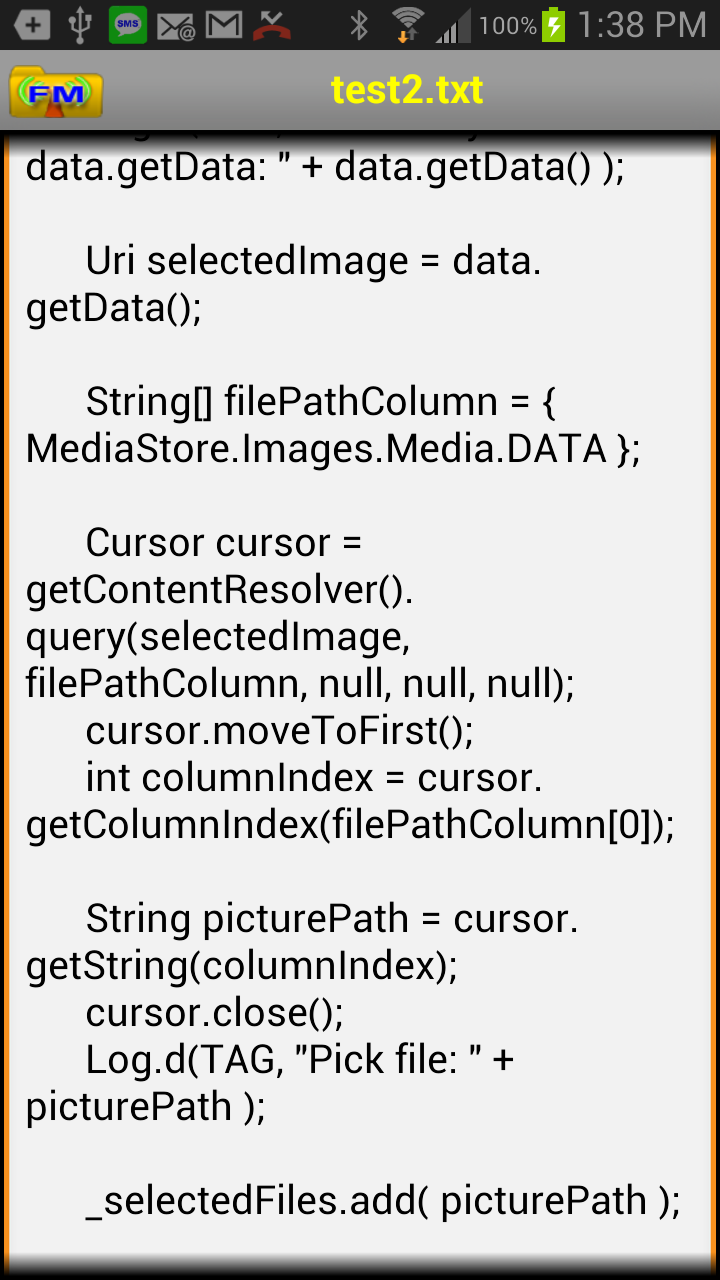Click the 'String[] filePathColumn = {' line
Screen dimensions: 720x1280
[321, 402]
